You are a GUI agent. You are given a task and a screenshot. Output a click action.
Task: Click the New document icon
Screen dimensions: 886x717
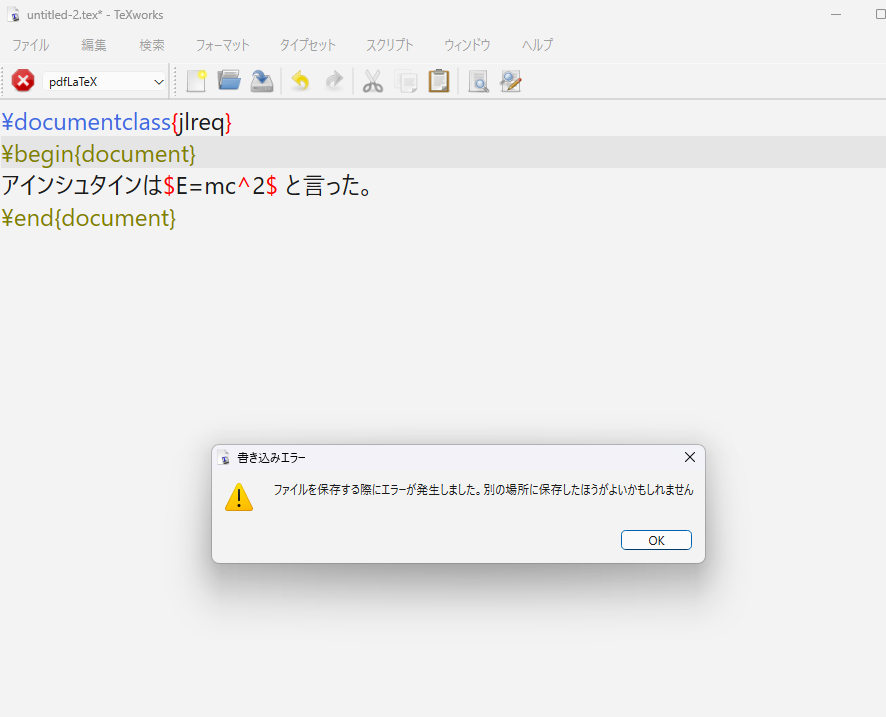(x=197, y=81)
